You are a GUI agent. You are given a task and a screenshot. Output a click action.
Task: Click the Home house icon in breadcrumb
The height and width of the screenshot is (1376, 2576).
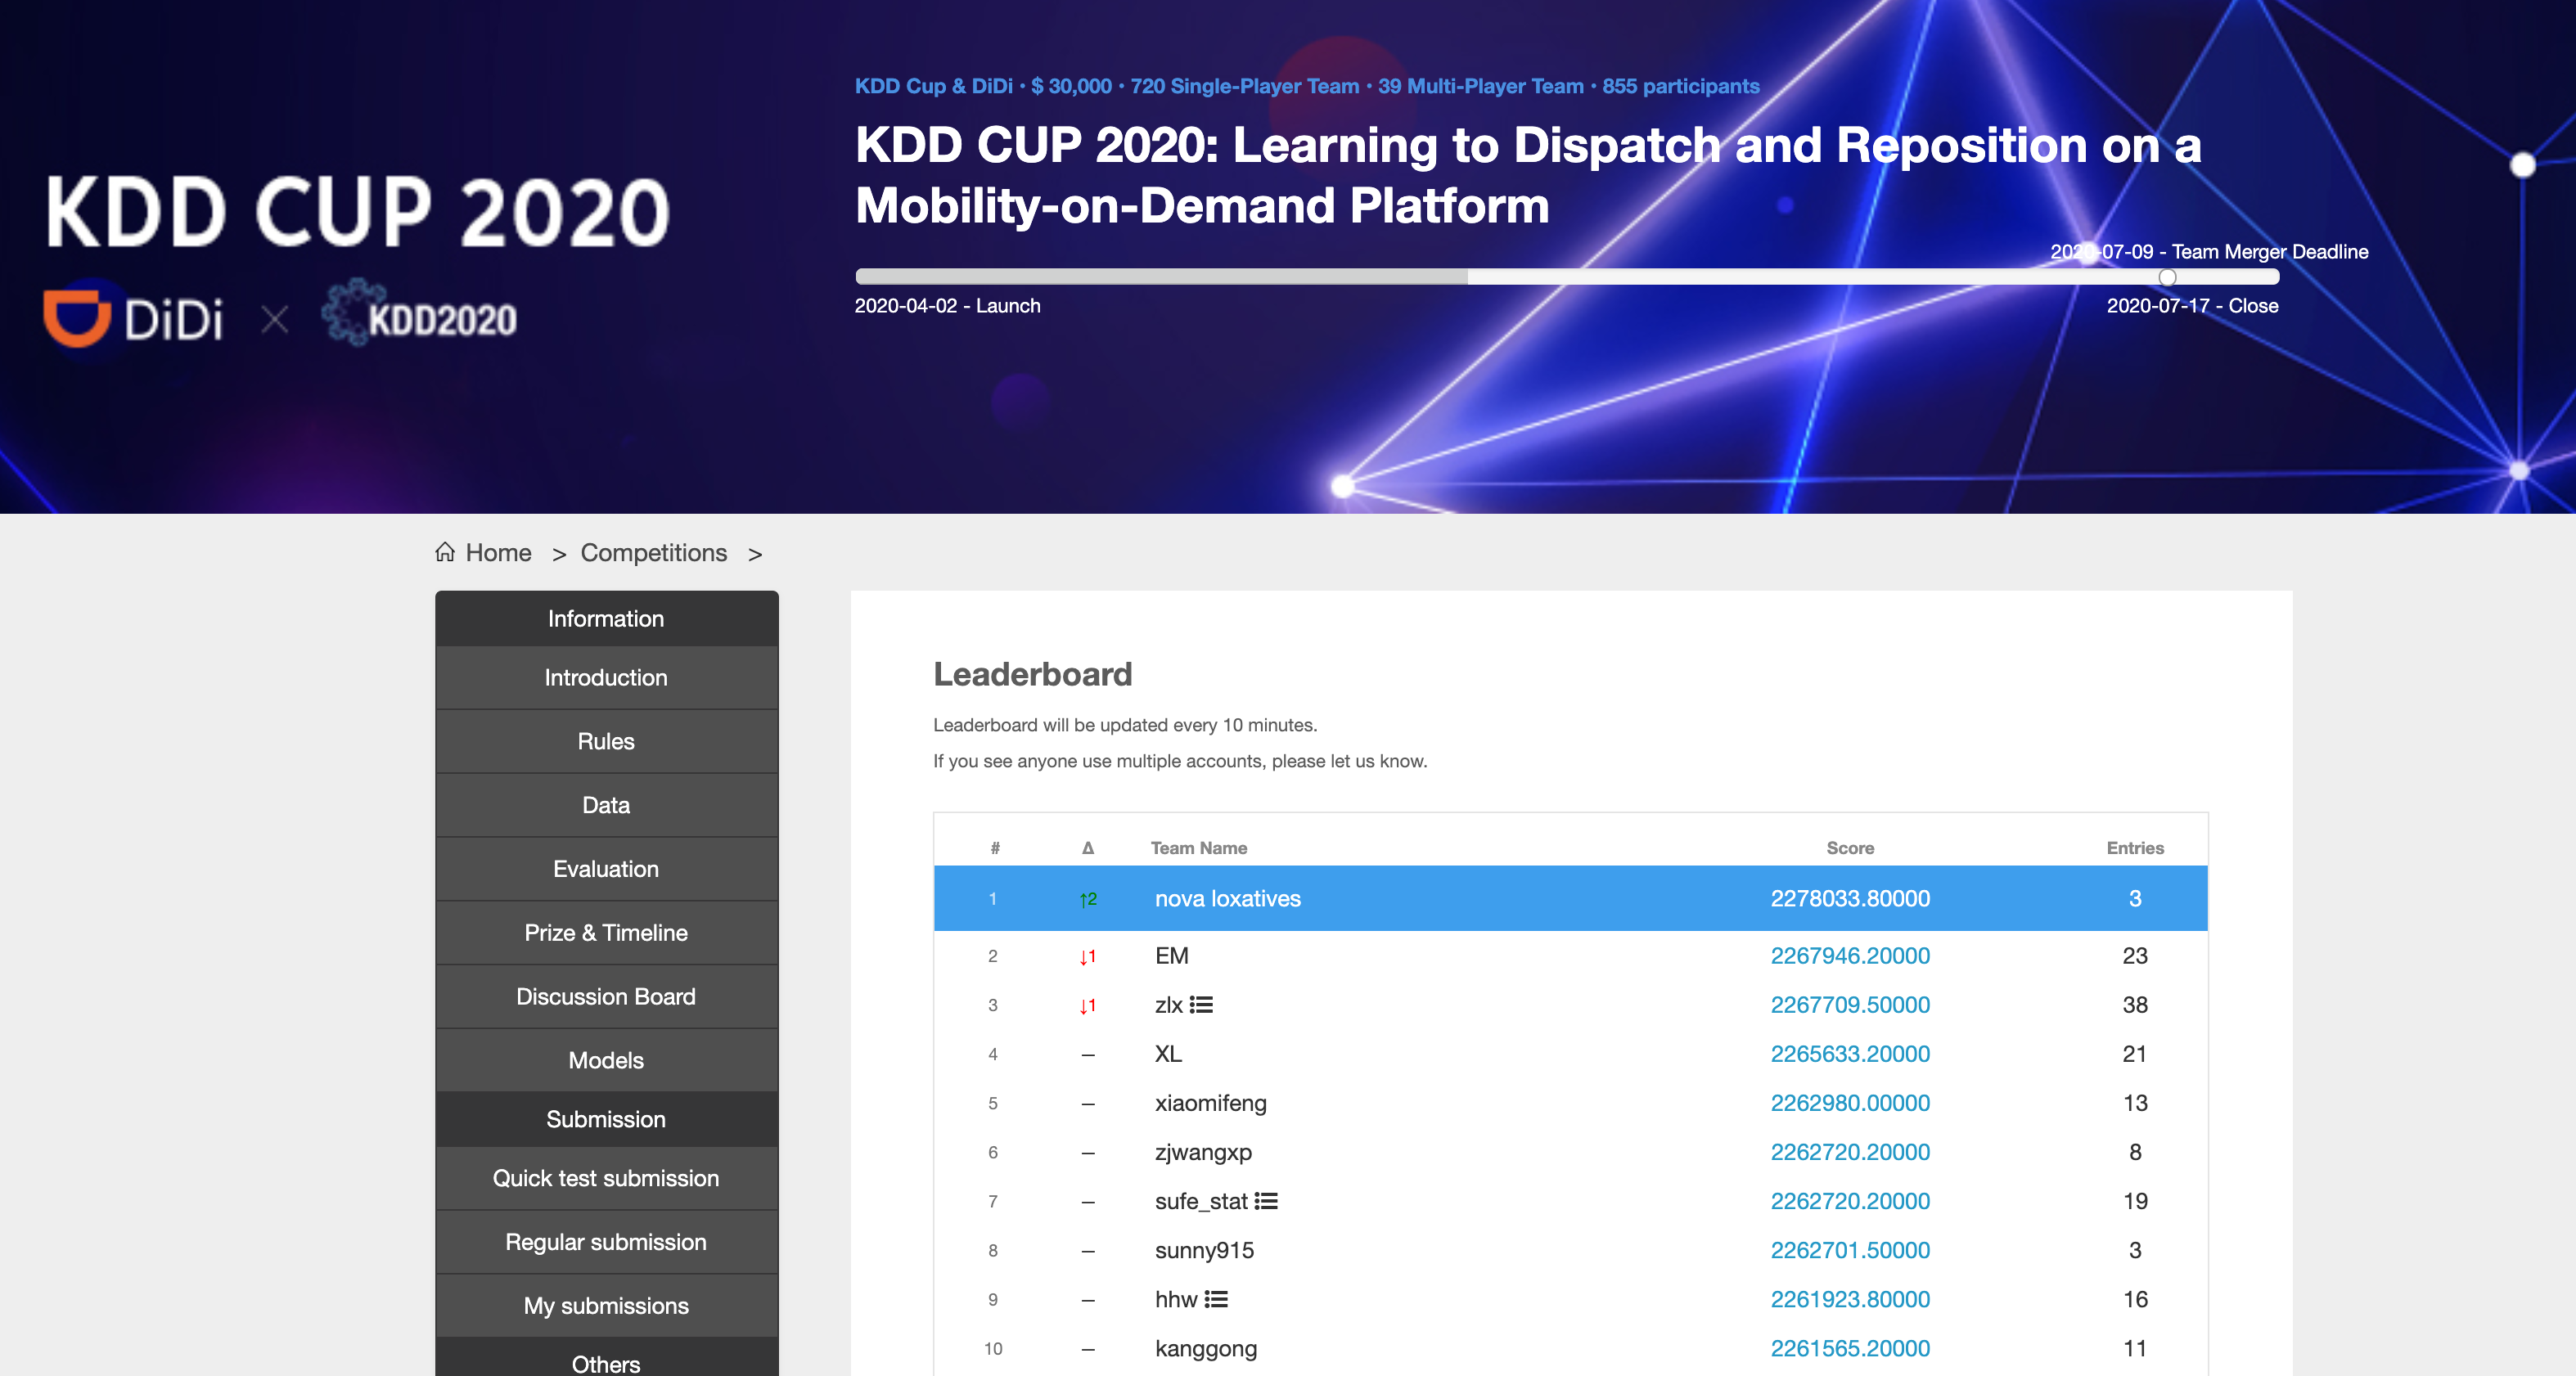click(x=445, y=552)
